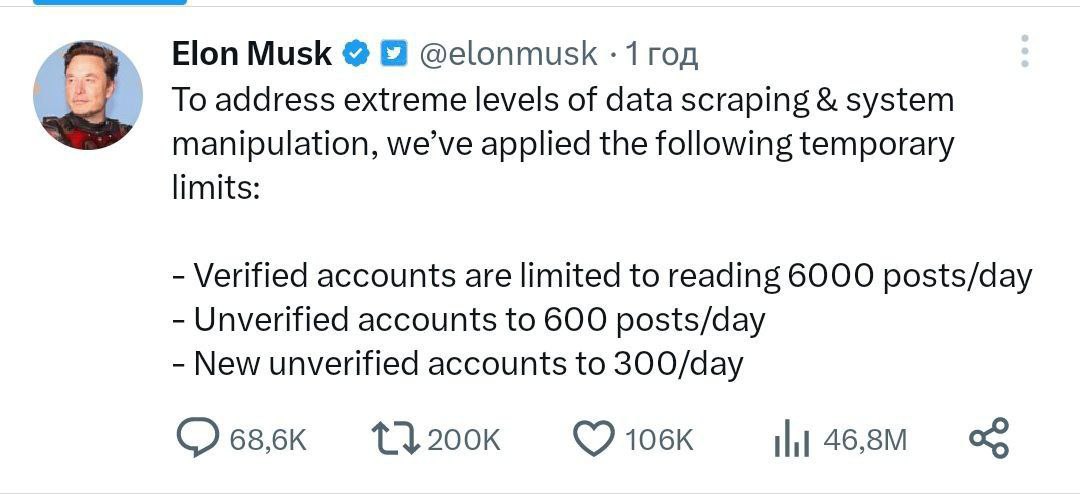Click the Elon Musk display name
This screenshot has width=1080, height=494.
(x=251, y=53)
